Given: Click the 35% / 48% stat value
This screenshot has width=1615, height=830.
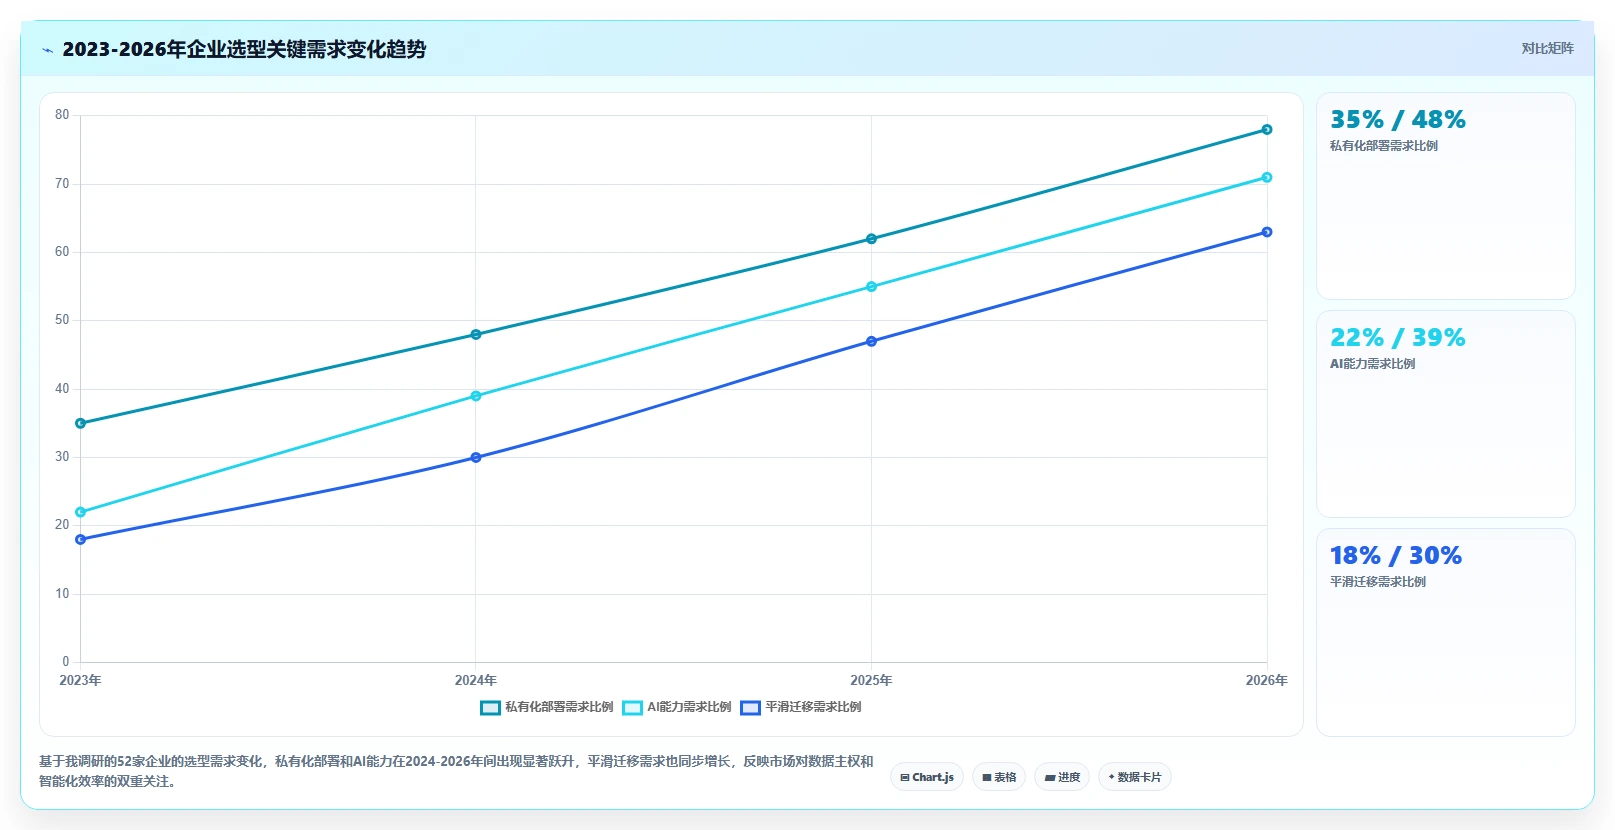Looking at the screenshot, I should (1397, 120).
